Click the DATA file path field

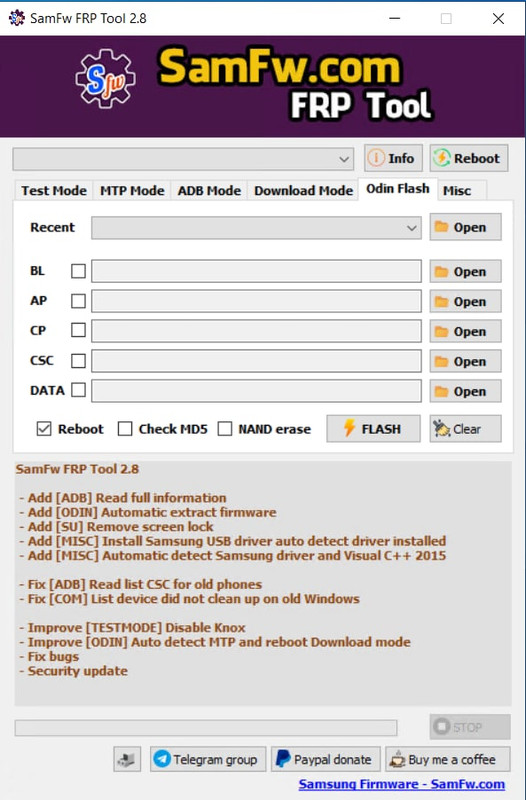(x=256, y=391)
